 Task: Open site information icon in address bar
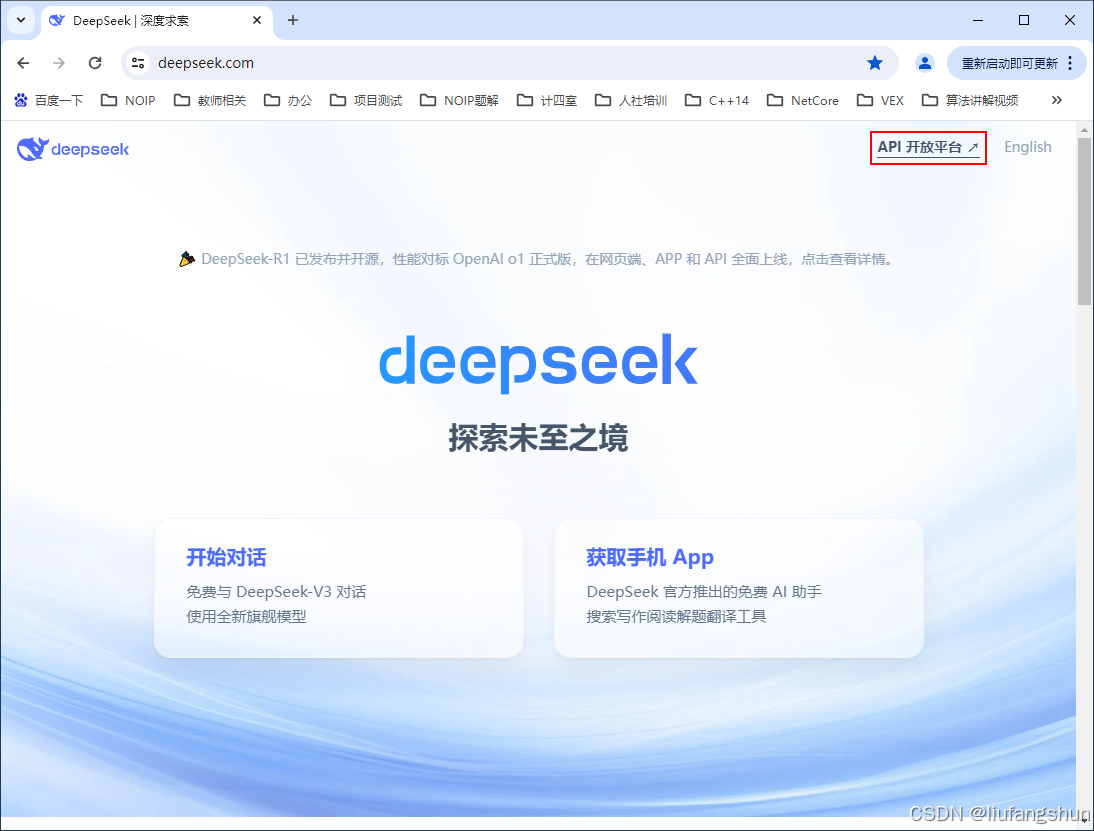coord(138,63)
